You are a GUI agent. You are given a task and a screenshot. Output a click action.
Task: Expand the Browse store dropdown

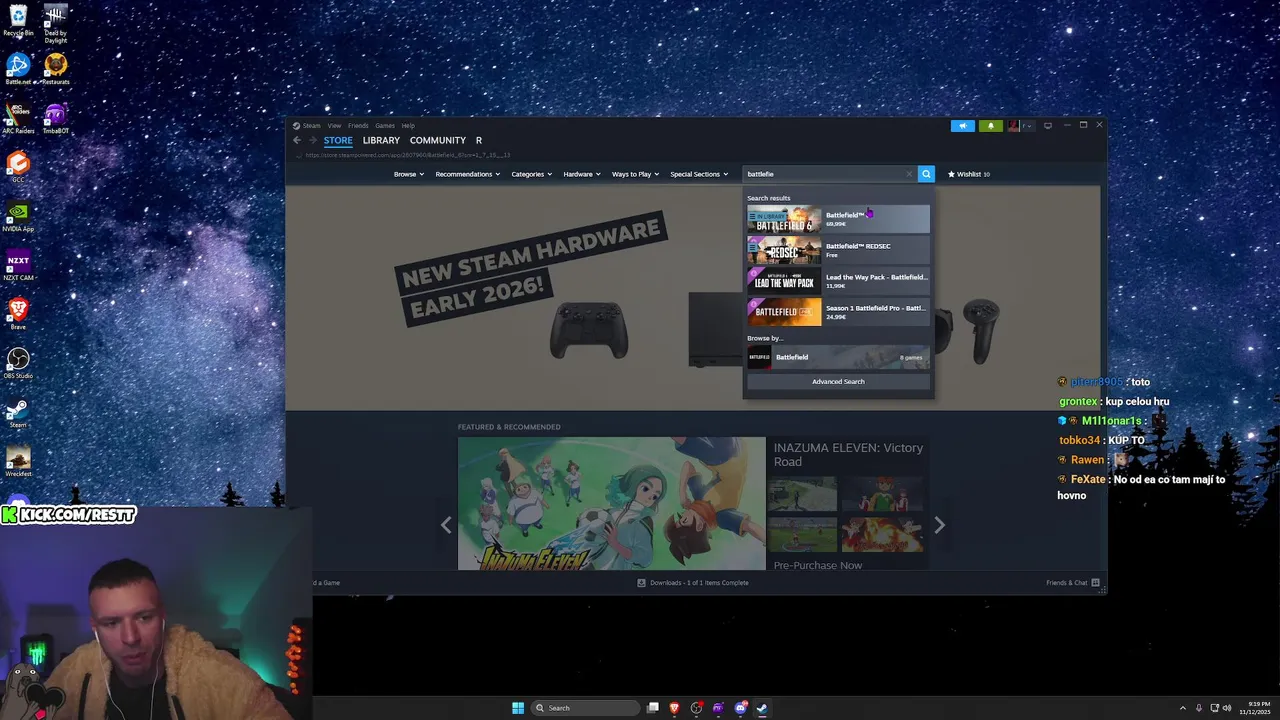click(408, 174)
